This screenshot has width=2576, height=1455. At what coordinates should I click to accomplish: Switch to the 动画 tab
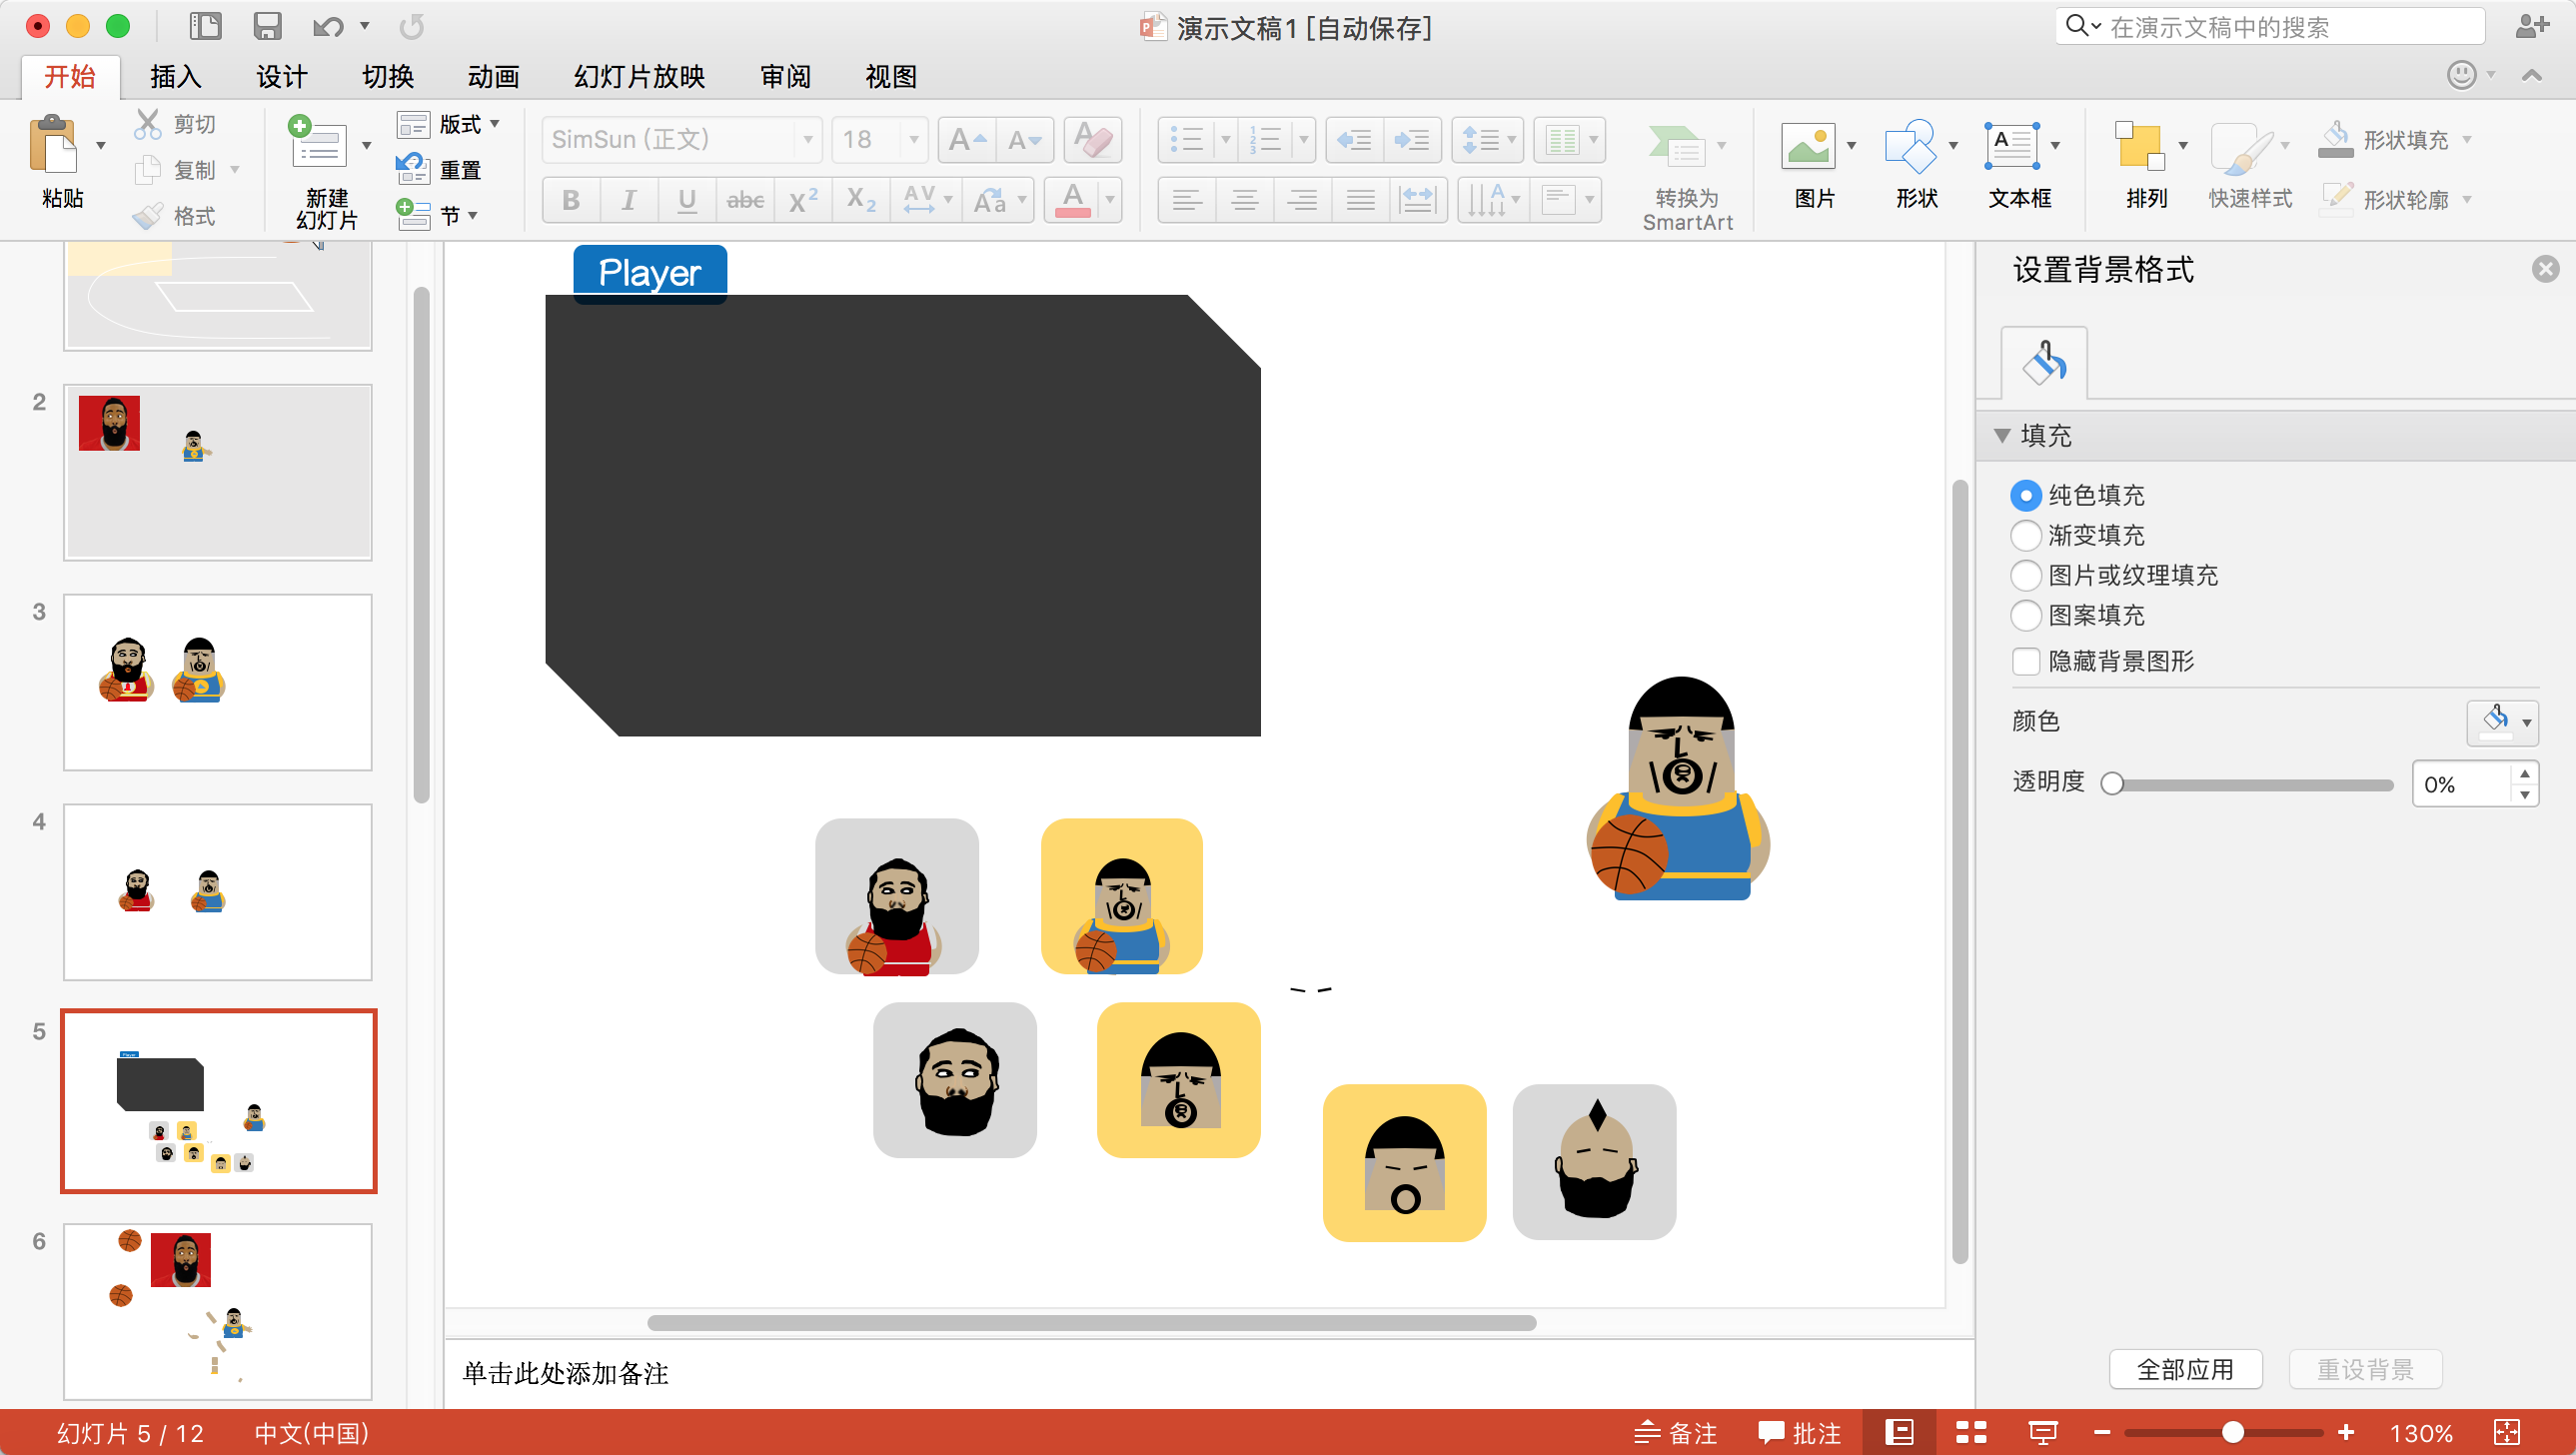tap(493, 76)
